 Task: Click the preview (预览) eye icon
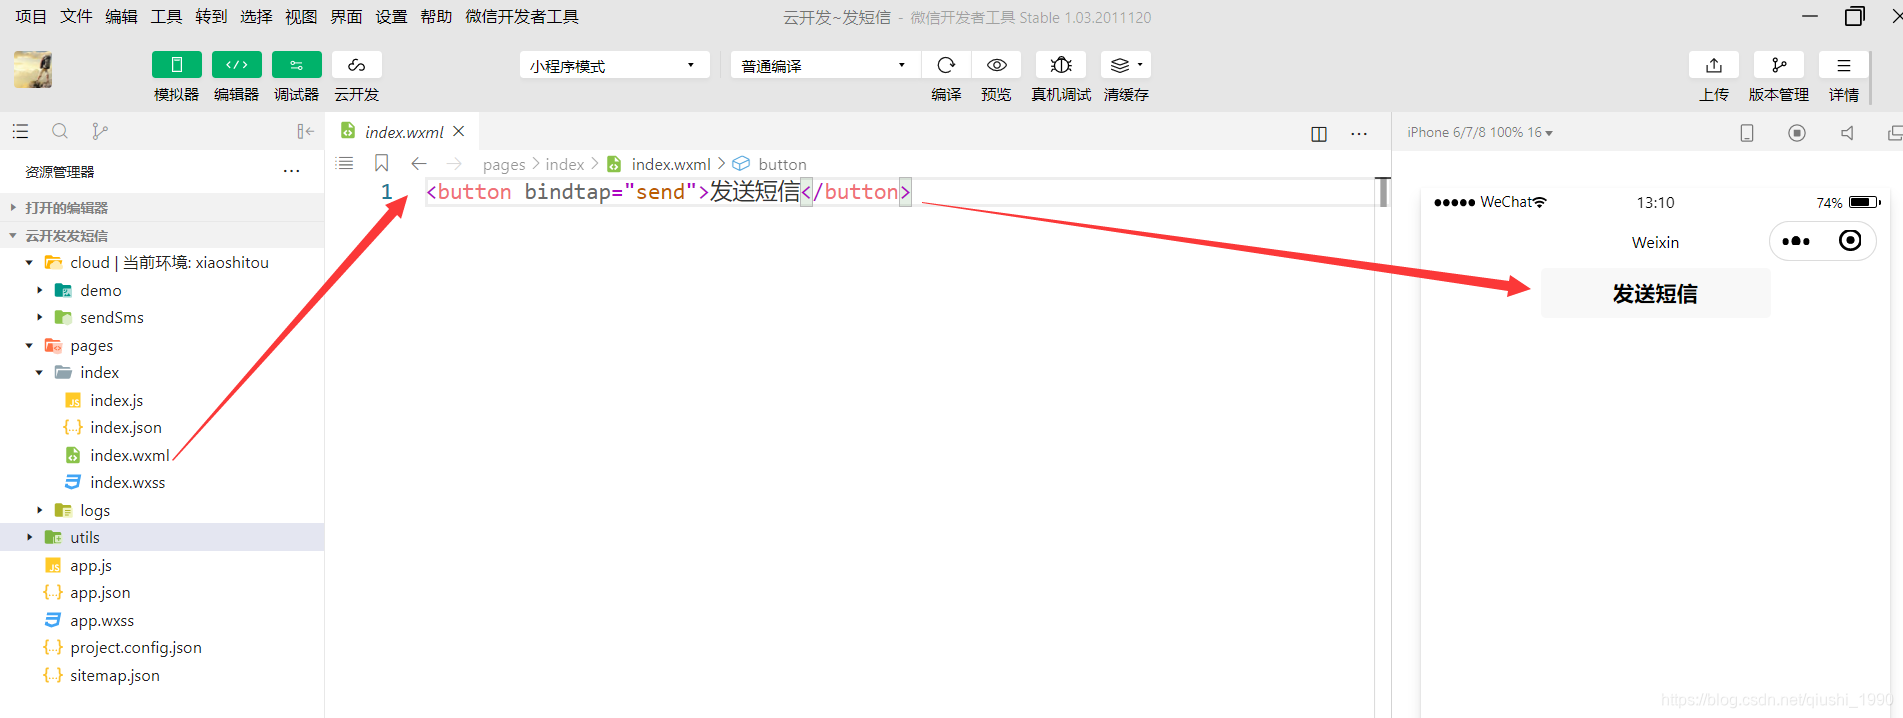997,65
